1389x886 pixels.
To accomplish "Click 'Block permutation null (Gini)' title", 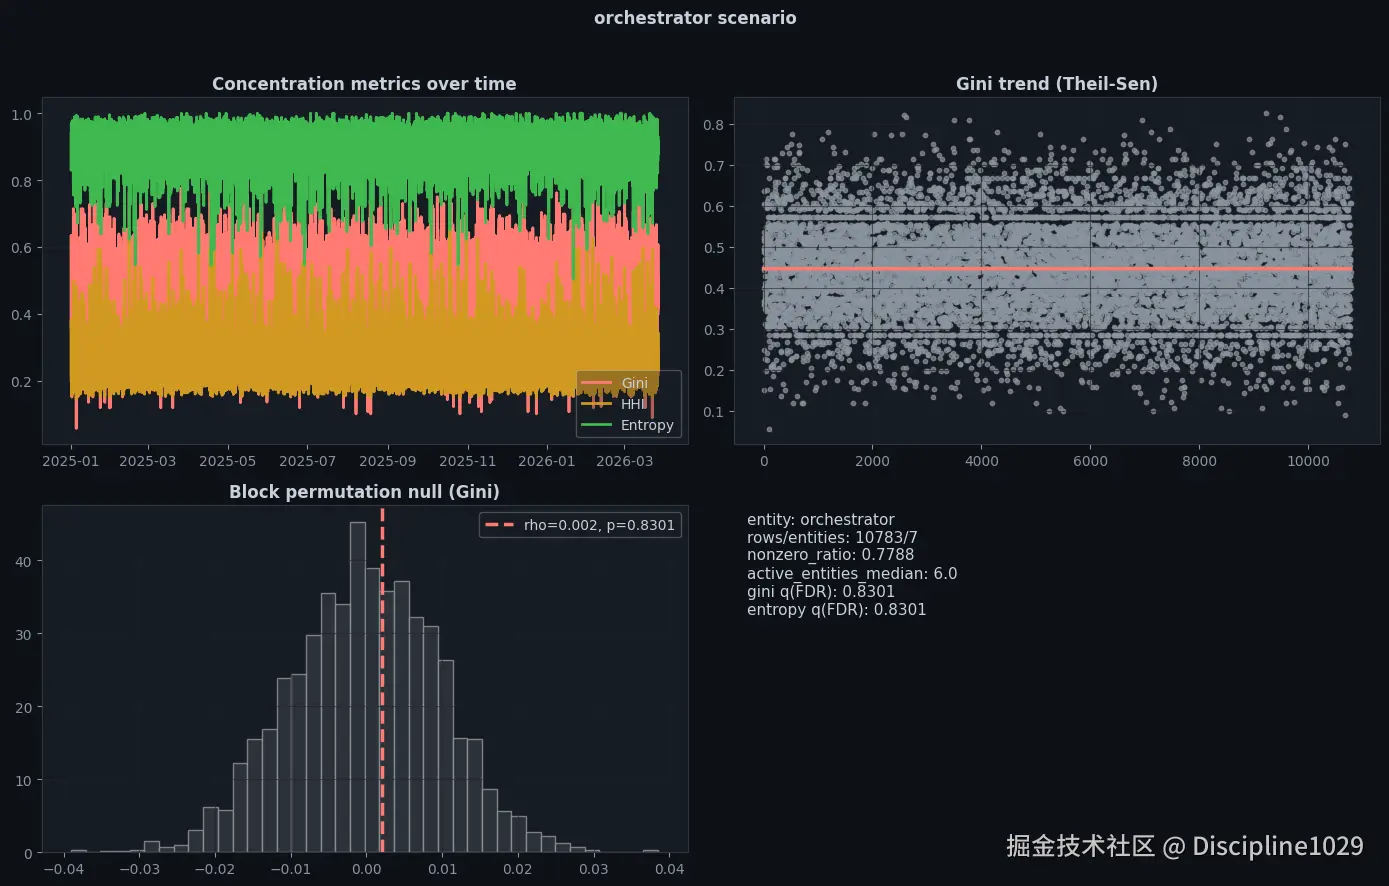I will click(x=364, y=492).
